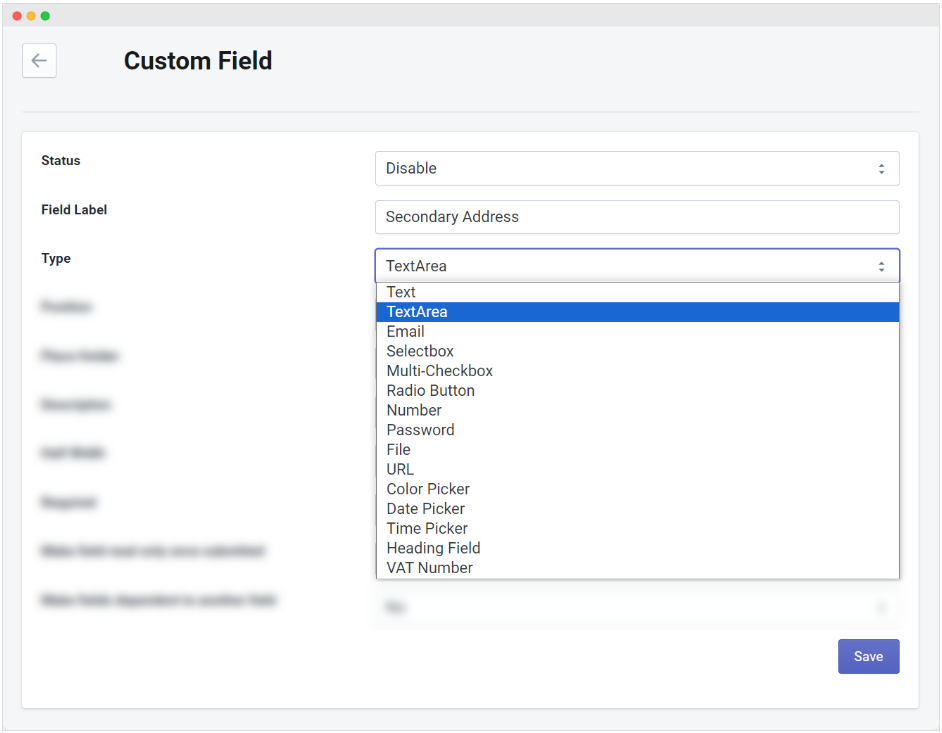942x733 pixels.
Task: Choose the highlighted TextArea option
Action: (x=417, y=312)
